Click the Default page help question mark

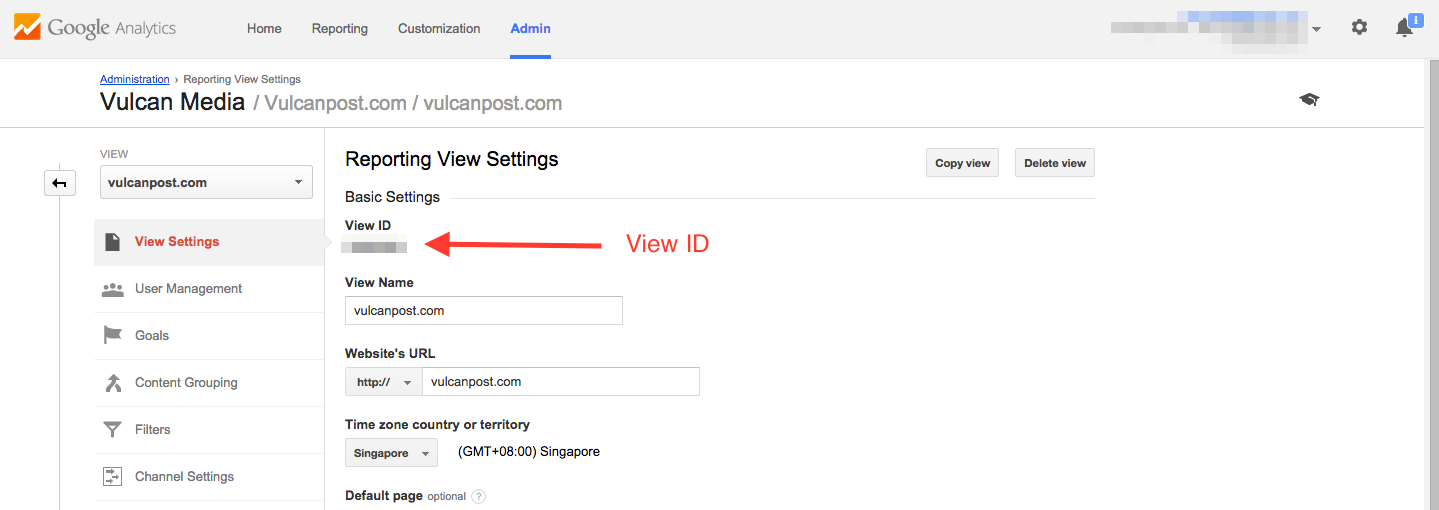click(x=479, y=496)
